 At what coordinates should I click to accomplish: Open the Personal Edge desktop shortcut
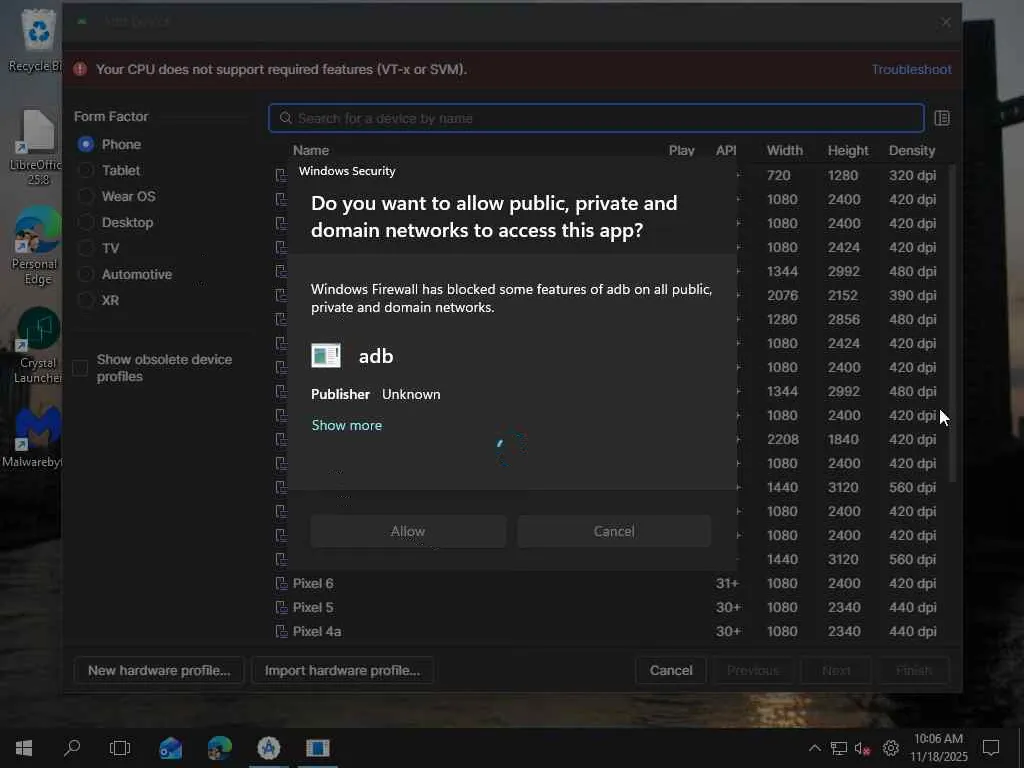(x=37, y=247)
